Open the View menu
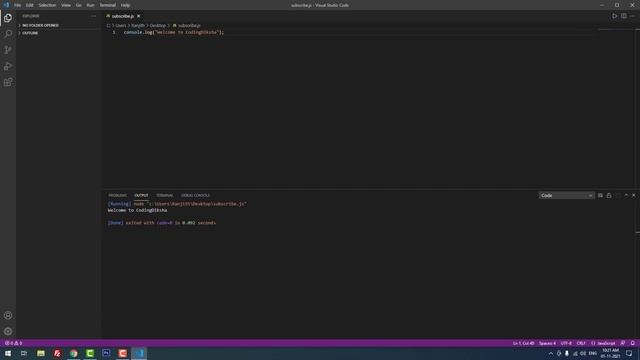640x360 pixels. pos(66,5)
